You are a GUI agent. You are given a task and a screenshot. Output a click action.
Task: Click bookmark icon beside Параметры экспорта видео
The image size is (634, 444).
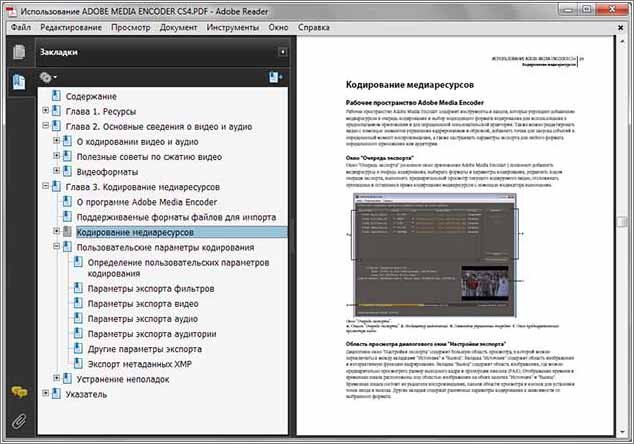78,303
